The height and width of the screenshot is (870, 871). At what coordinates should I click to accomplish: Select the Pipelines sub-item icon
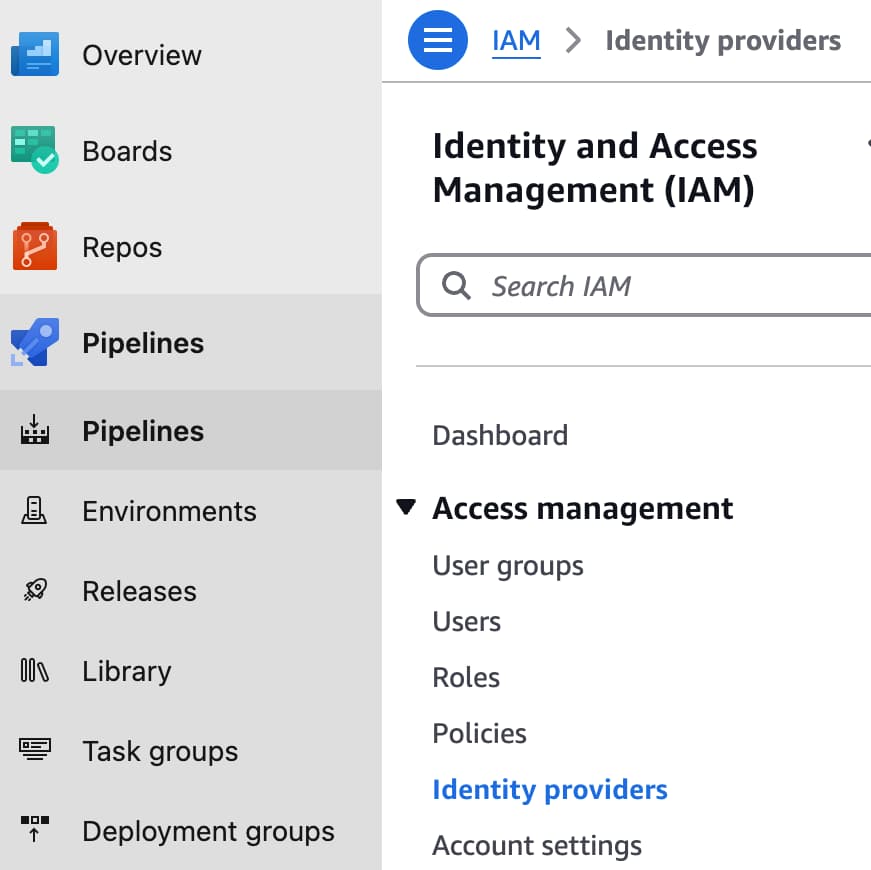point(35,431)
